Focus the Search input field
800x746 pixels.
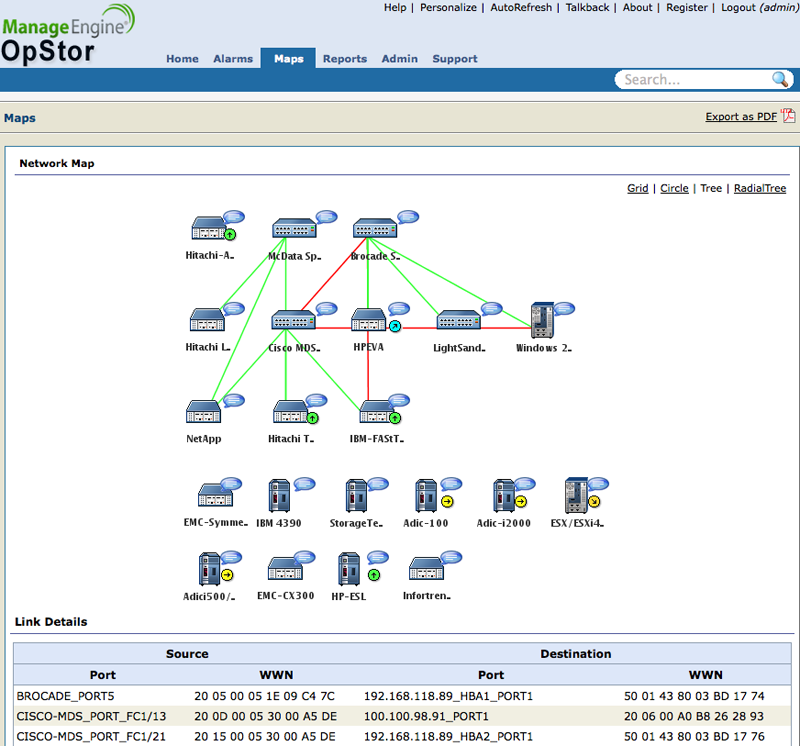click(x=694, y=80)
